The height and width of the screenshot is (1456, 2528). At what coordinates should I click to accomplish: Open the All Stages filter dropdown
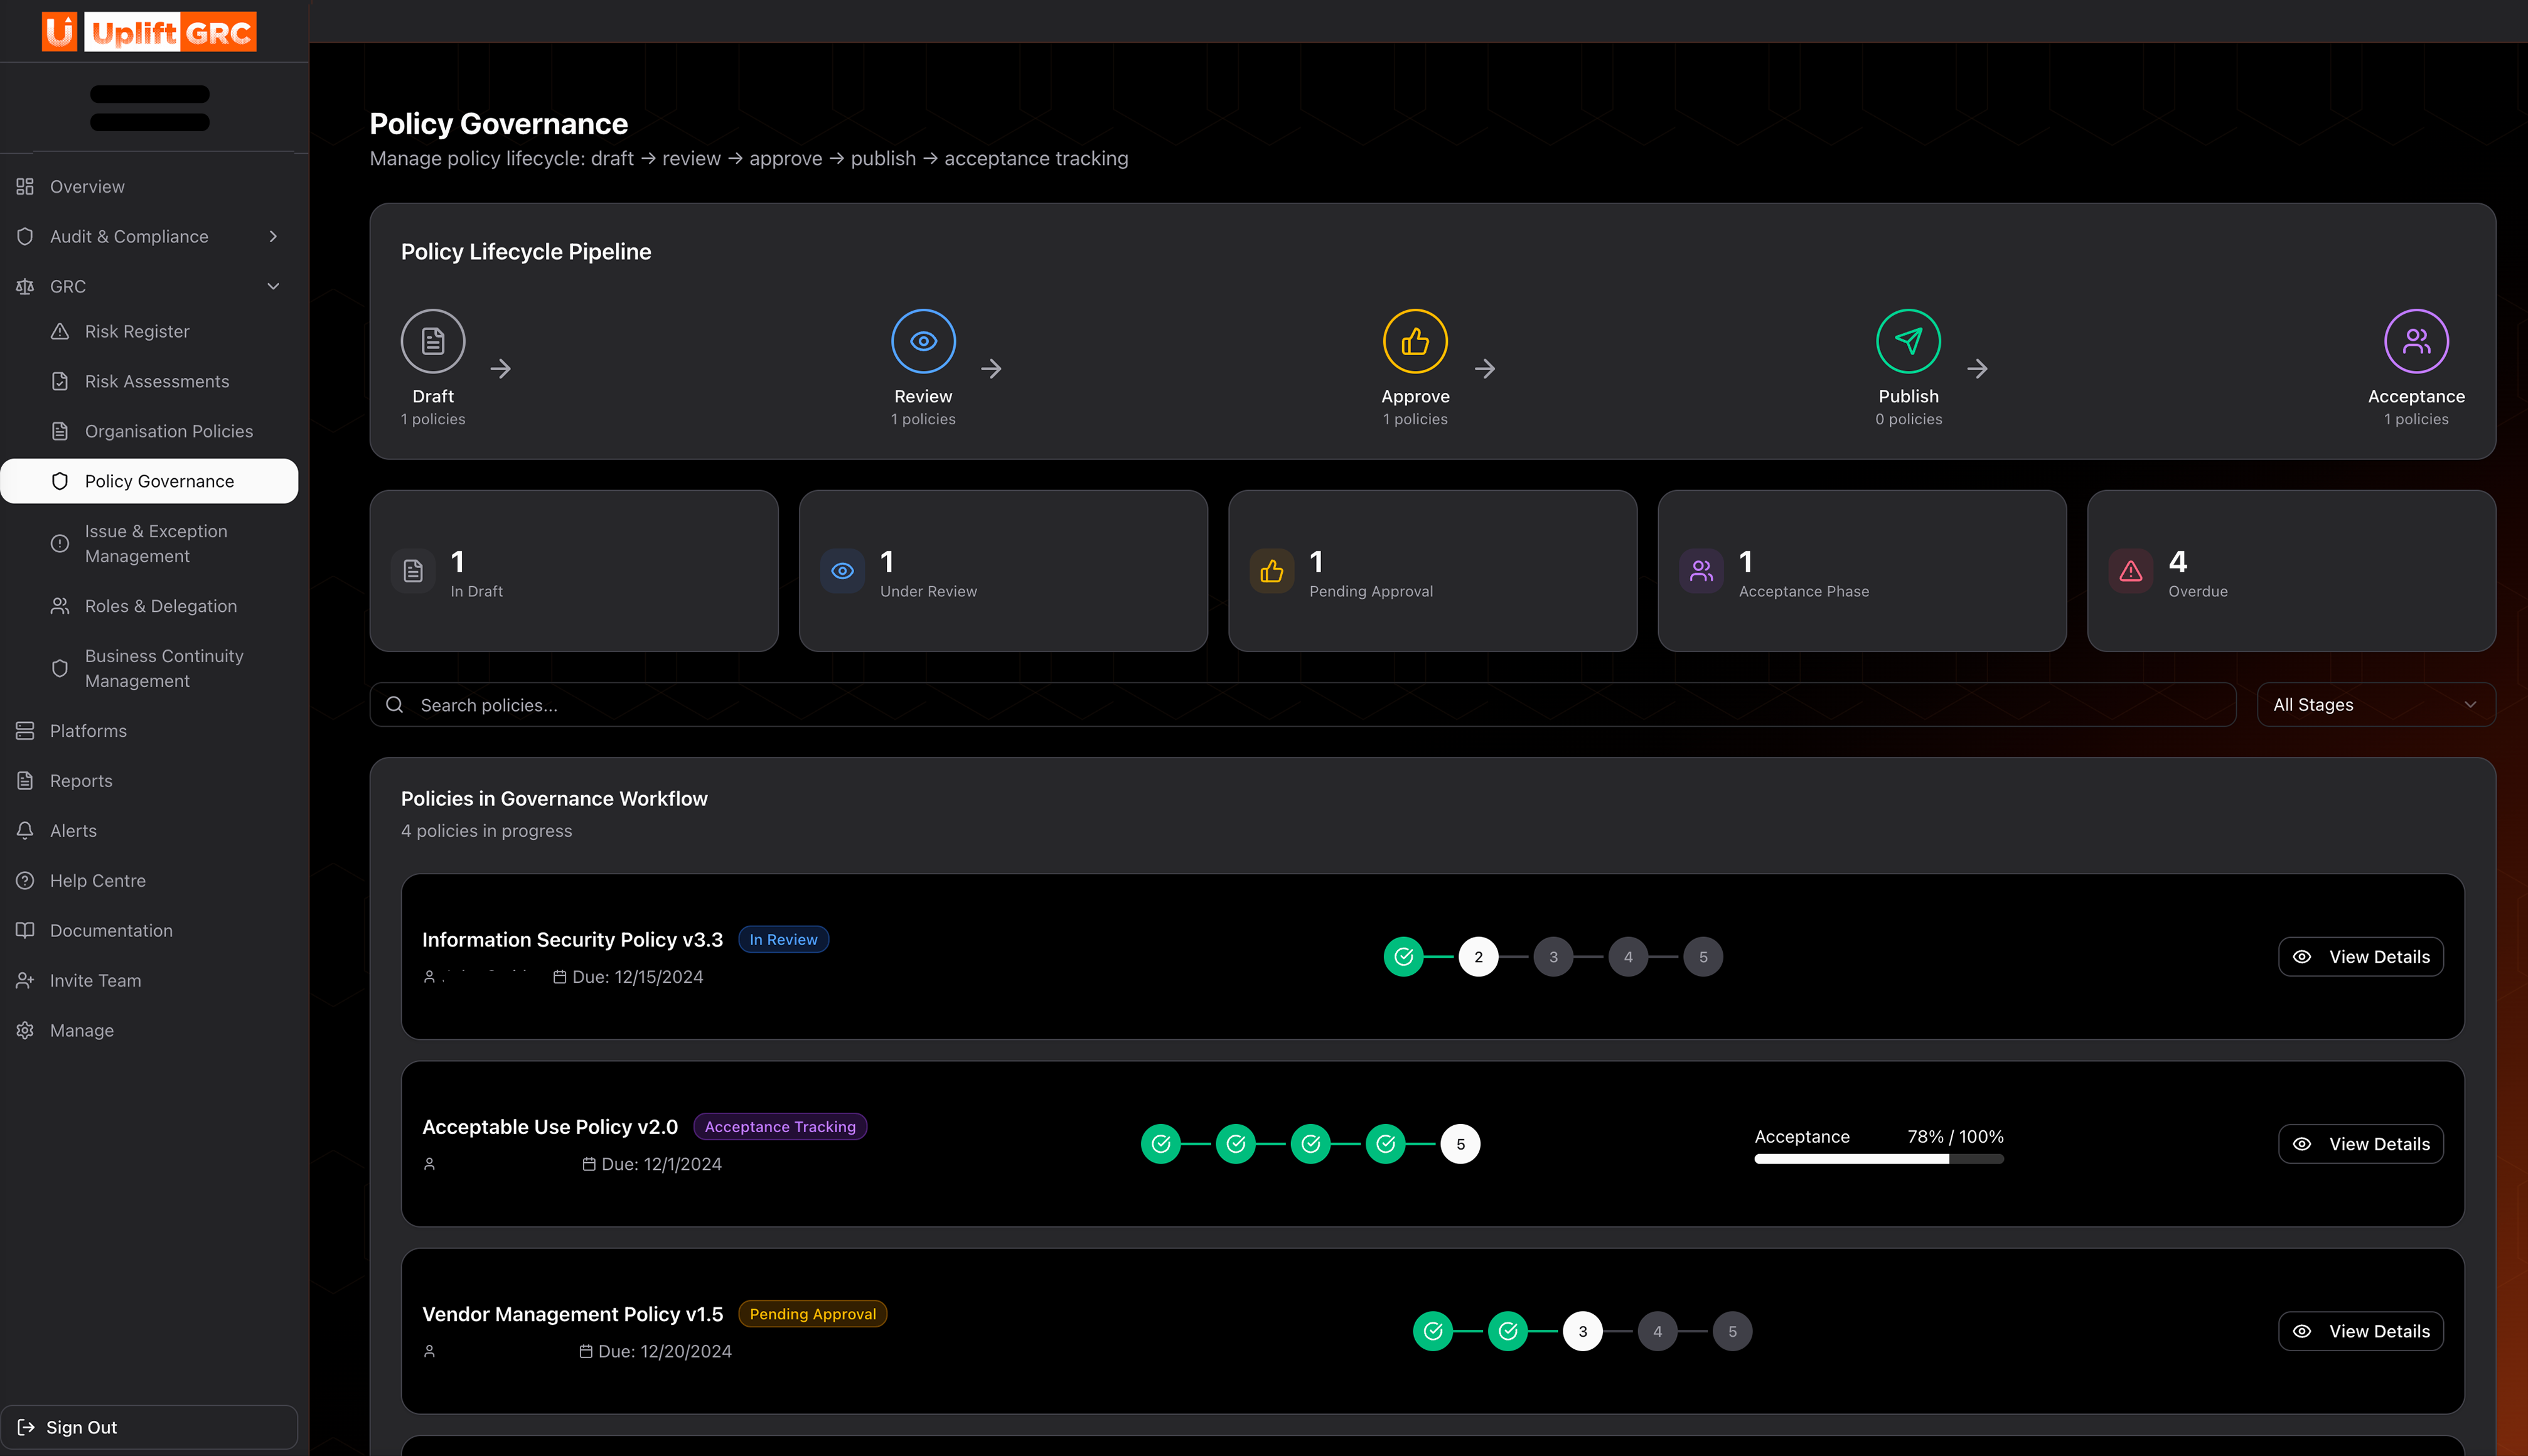[x=2375, y=705]
